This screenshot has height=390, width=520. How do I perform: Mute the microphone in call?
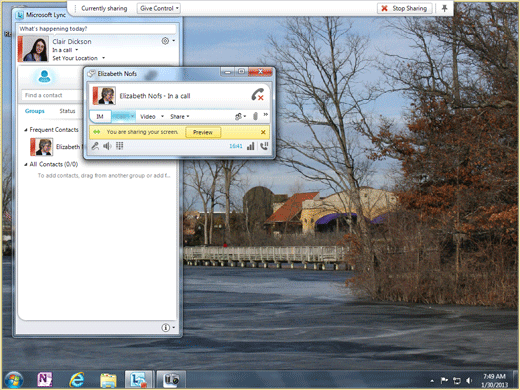click(95, 146)
